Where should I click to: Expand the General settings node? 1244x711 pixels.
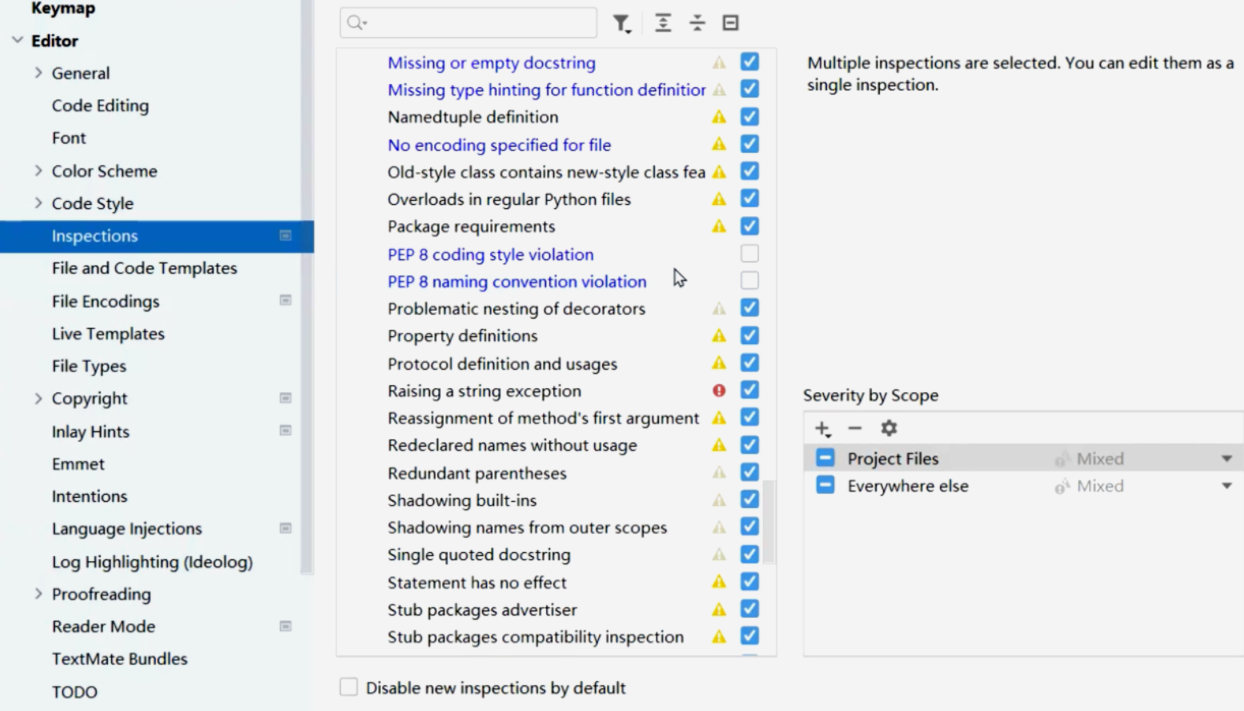coord(39,73)
